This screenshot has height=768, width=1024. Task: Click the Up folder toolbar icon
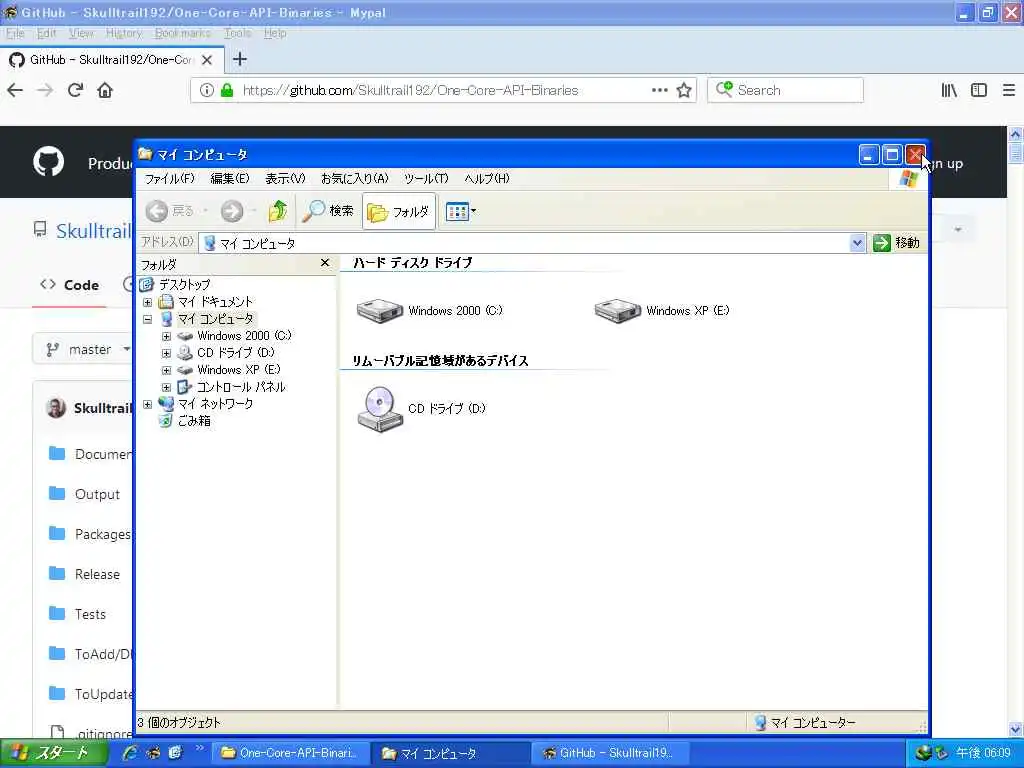coord(278,211)
